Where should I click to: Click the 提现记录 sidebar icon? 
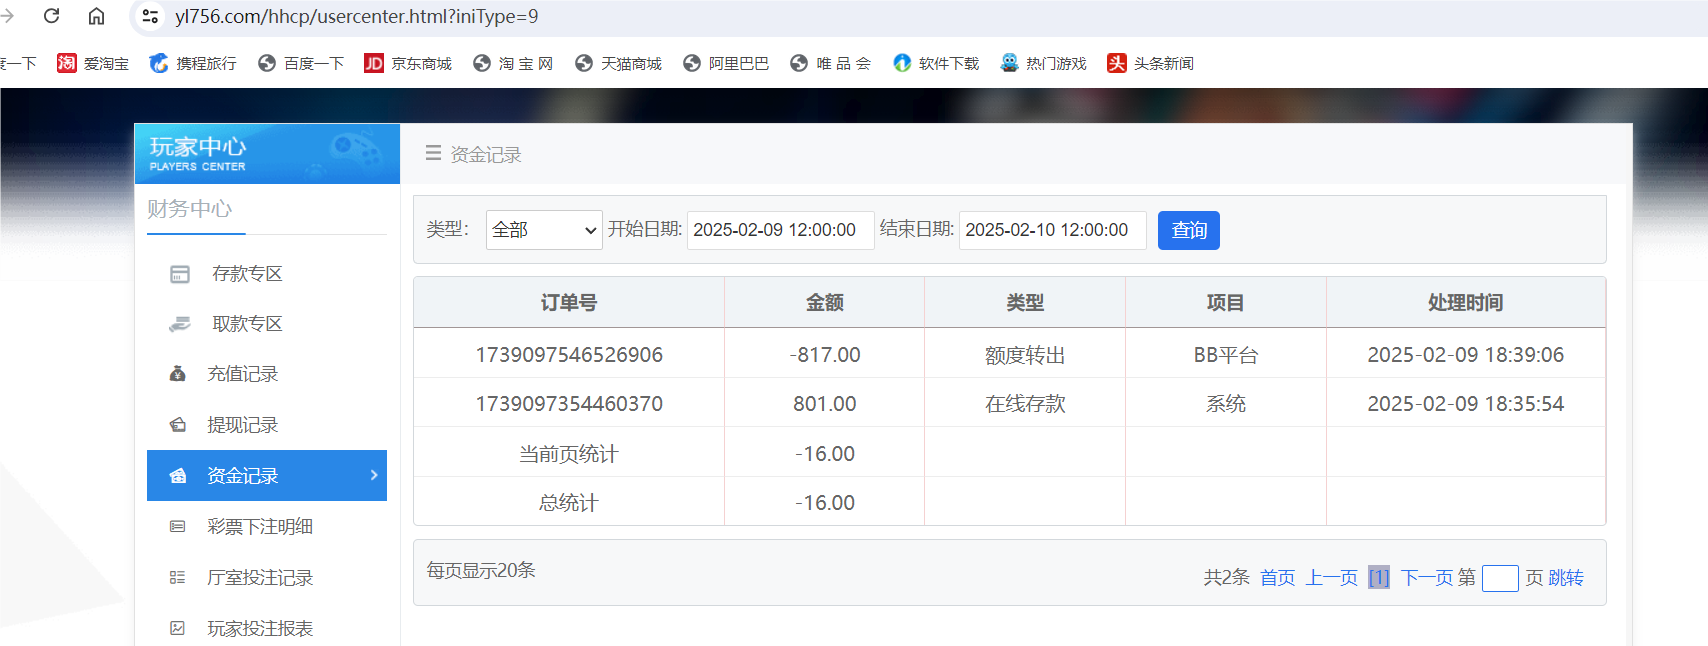pyautogui.click(x=178, y=425)
